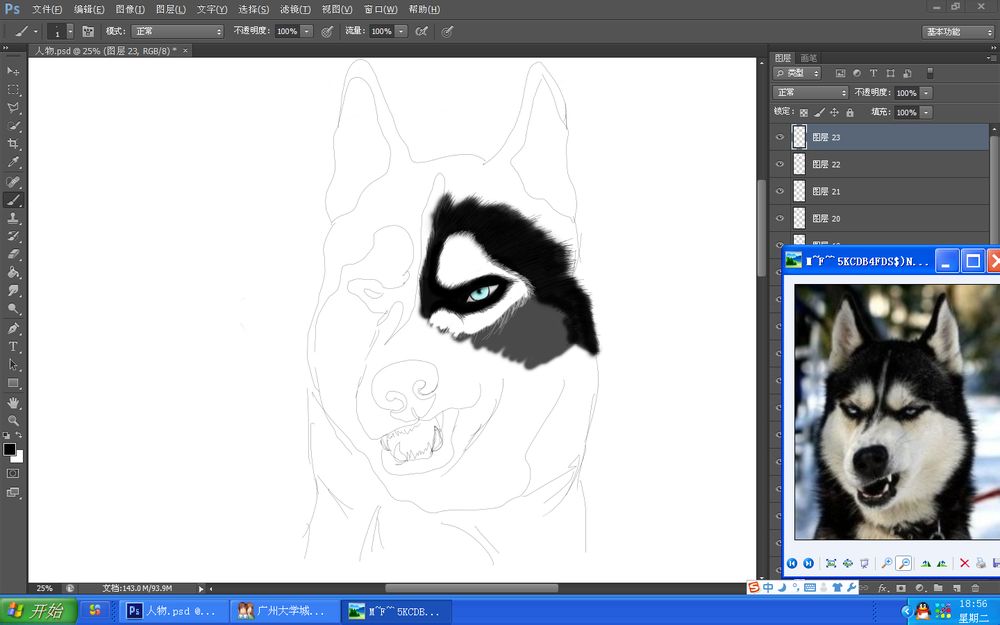Screen dimensions: 1000x625
Task: Select the Horizontal Type tool
Action: pos(13,346)
